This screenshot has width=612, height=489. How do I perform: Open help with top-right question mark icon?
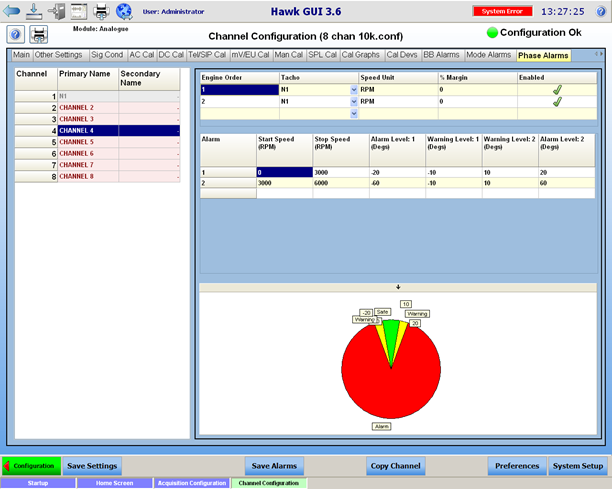click(x=601, y=11)
